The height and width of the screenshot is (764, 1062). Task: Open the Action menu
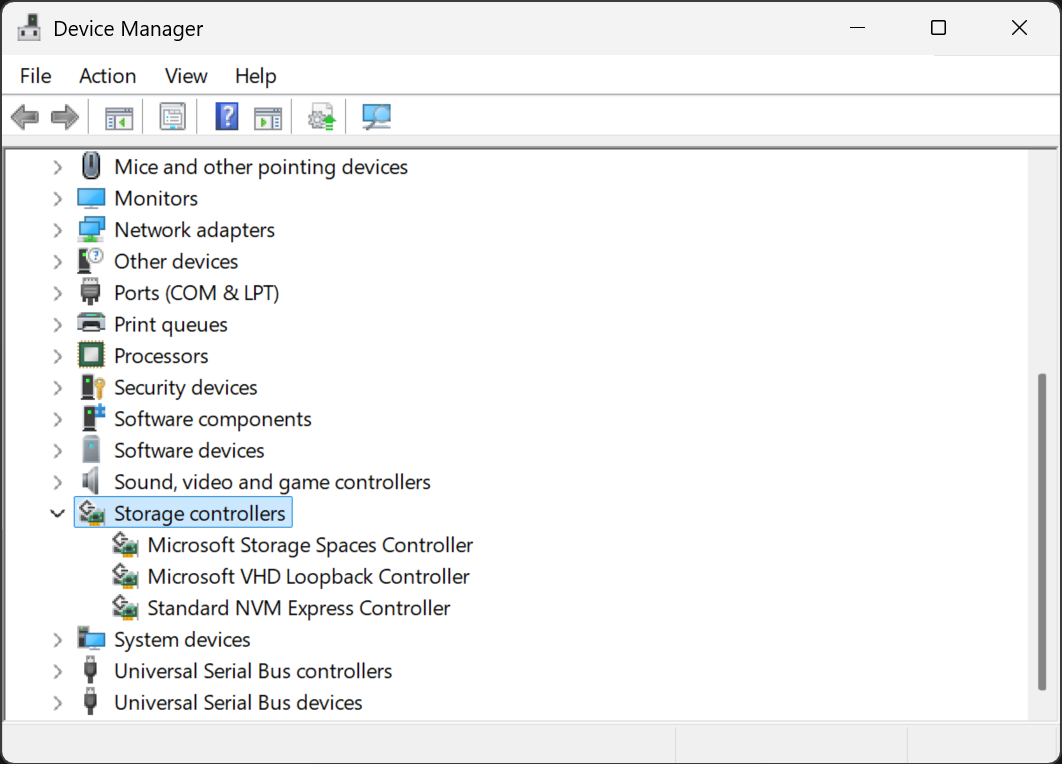pyautogui.click(x=107, y=76)
